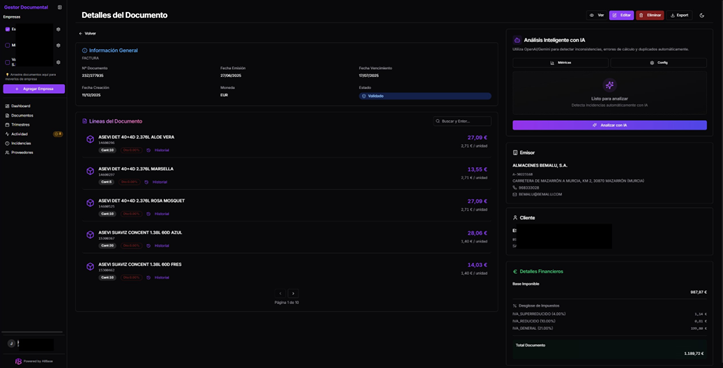Click the Gestor Documental title
723x368 pixels.
tap(26, 7)
